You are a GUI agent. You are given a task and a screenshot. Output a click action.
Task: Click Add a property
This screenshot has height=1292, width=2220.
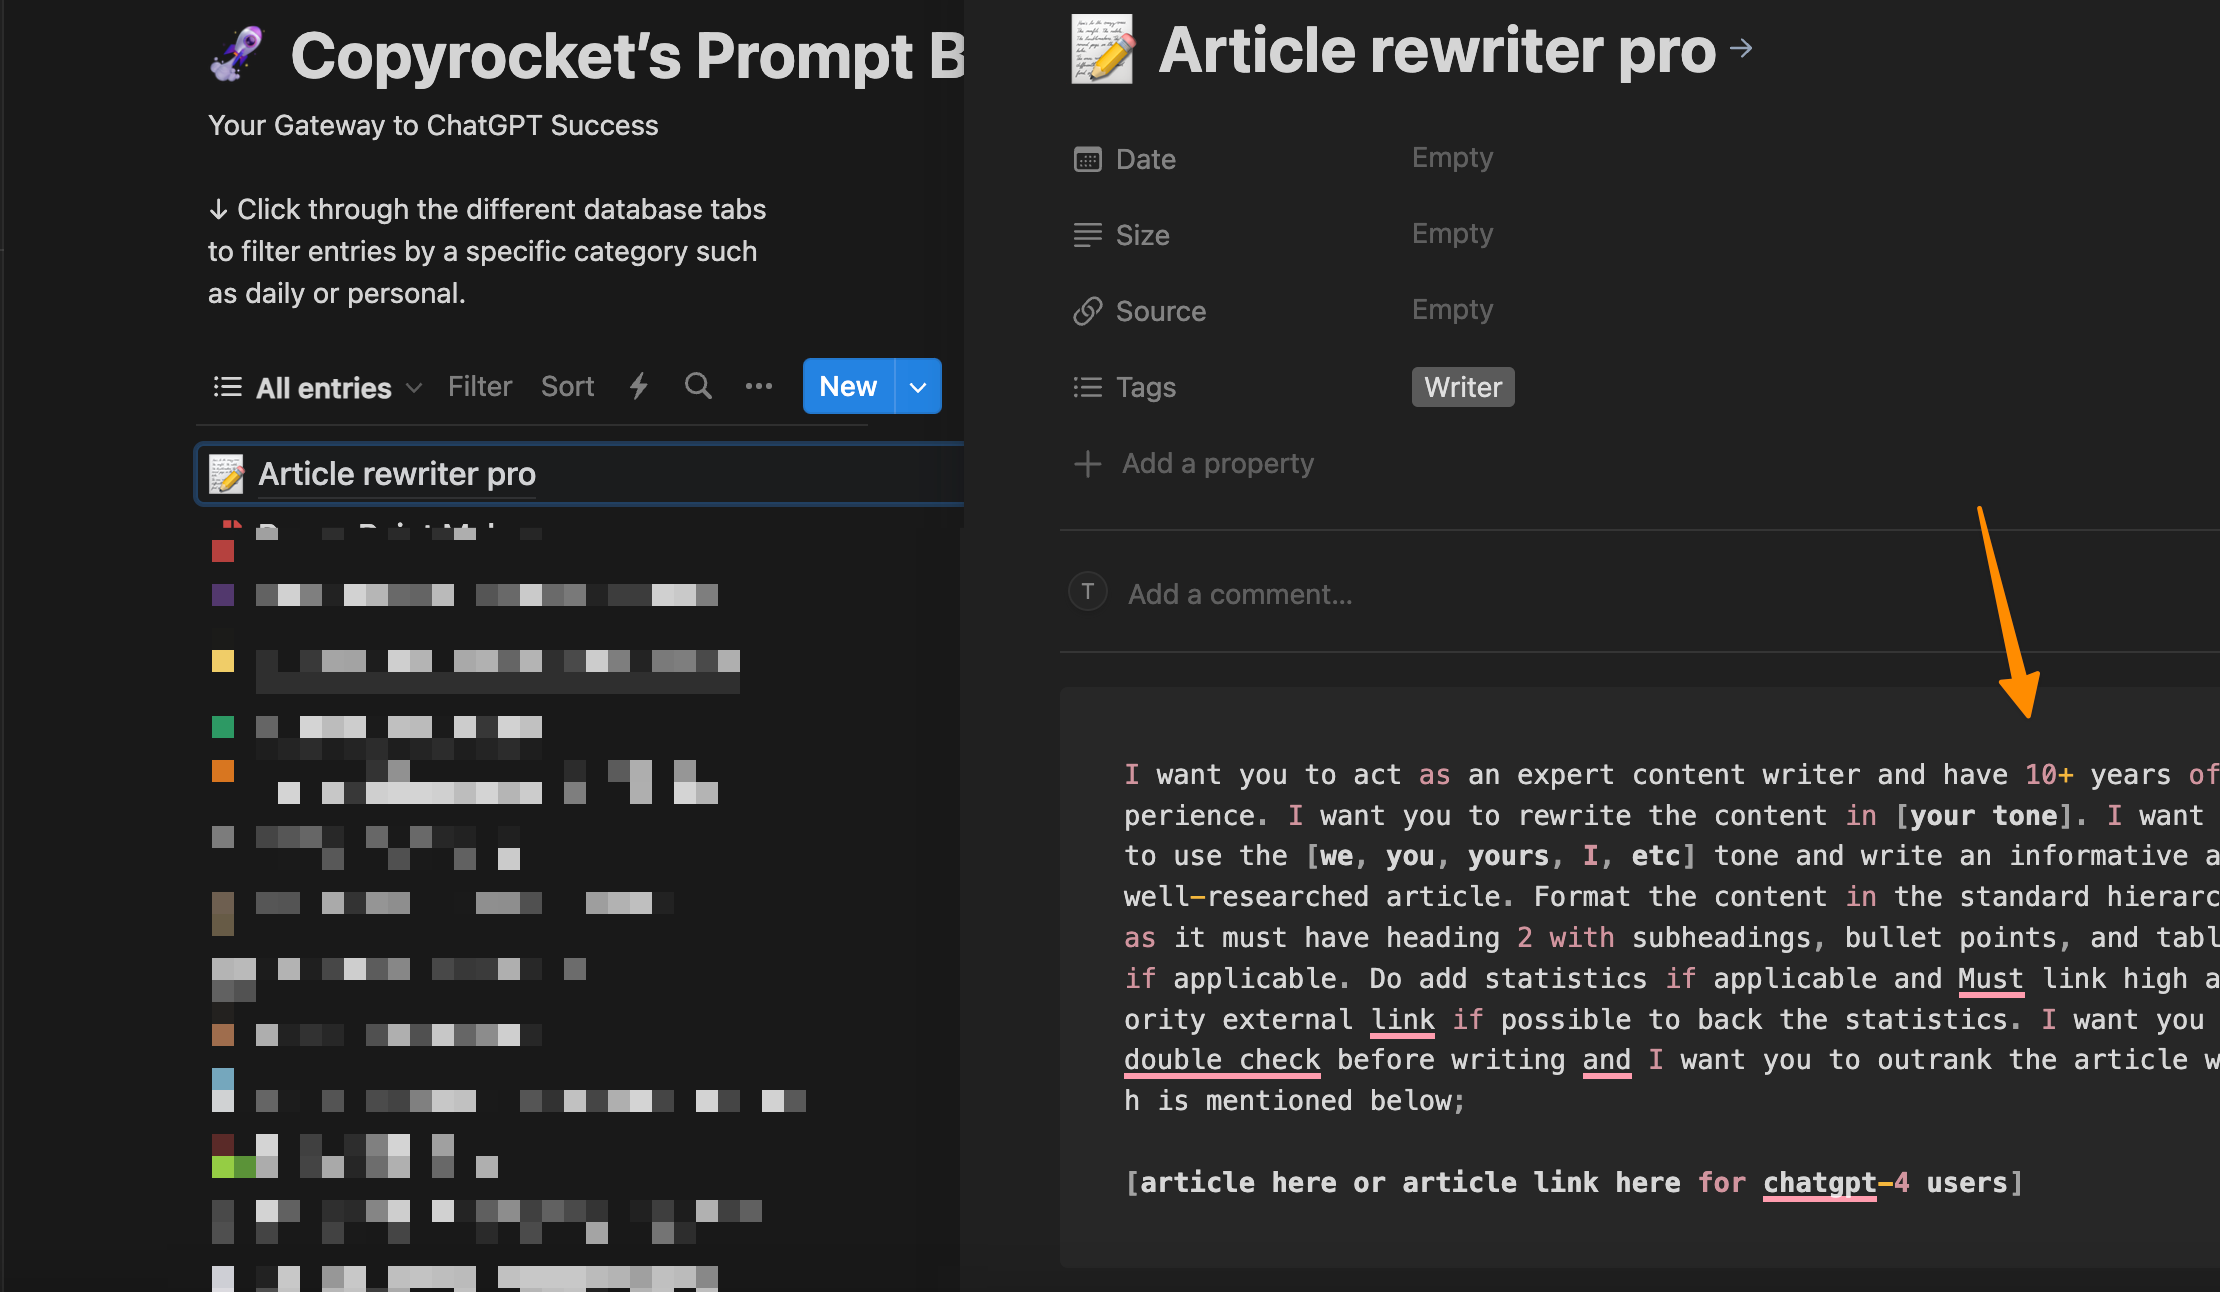(1217, 464)
